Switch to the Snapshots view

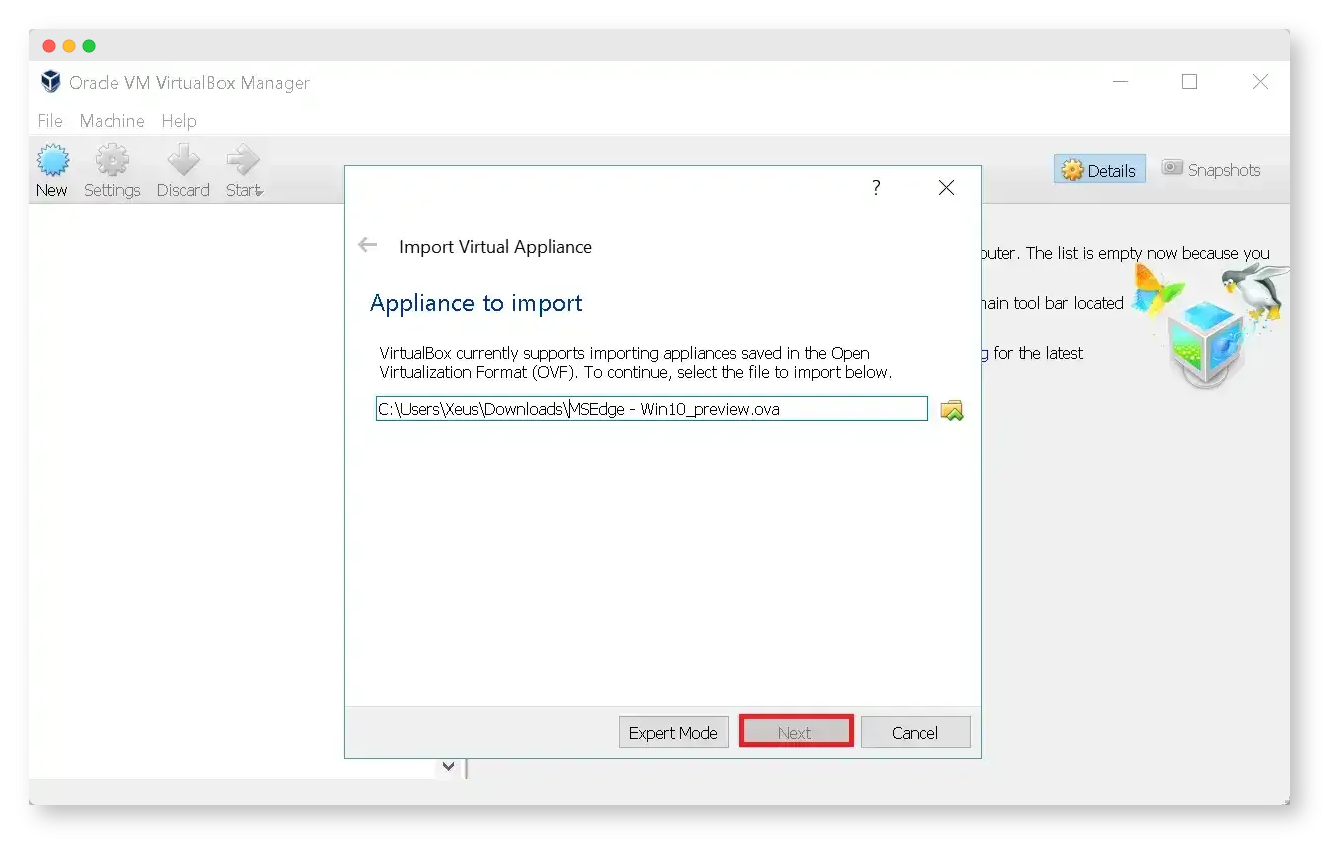[x=1211, y=170]
